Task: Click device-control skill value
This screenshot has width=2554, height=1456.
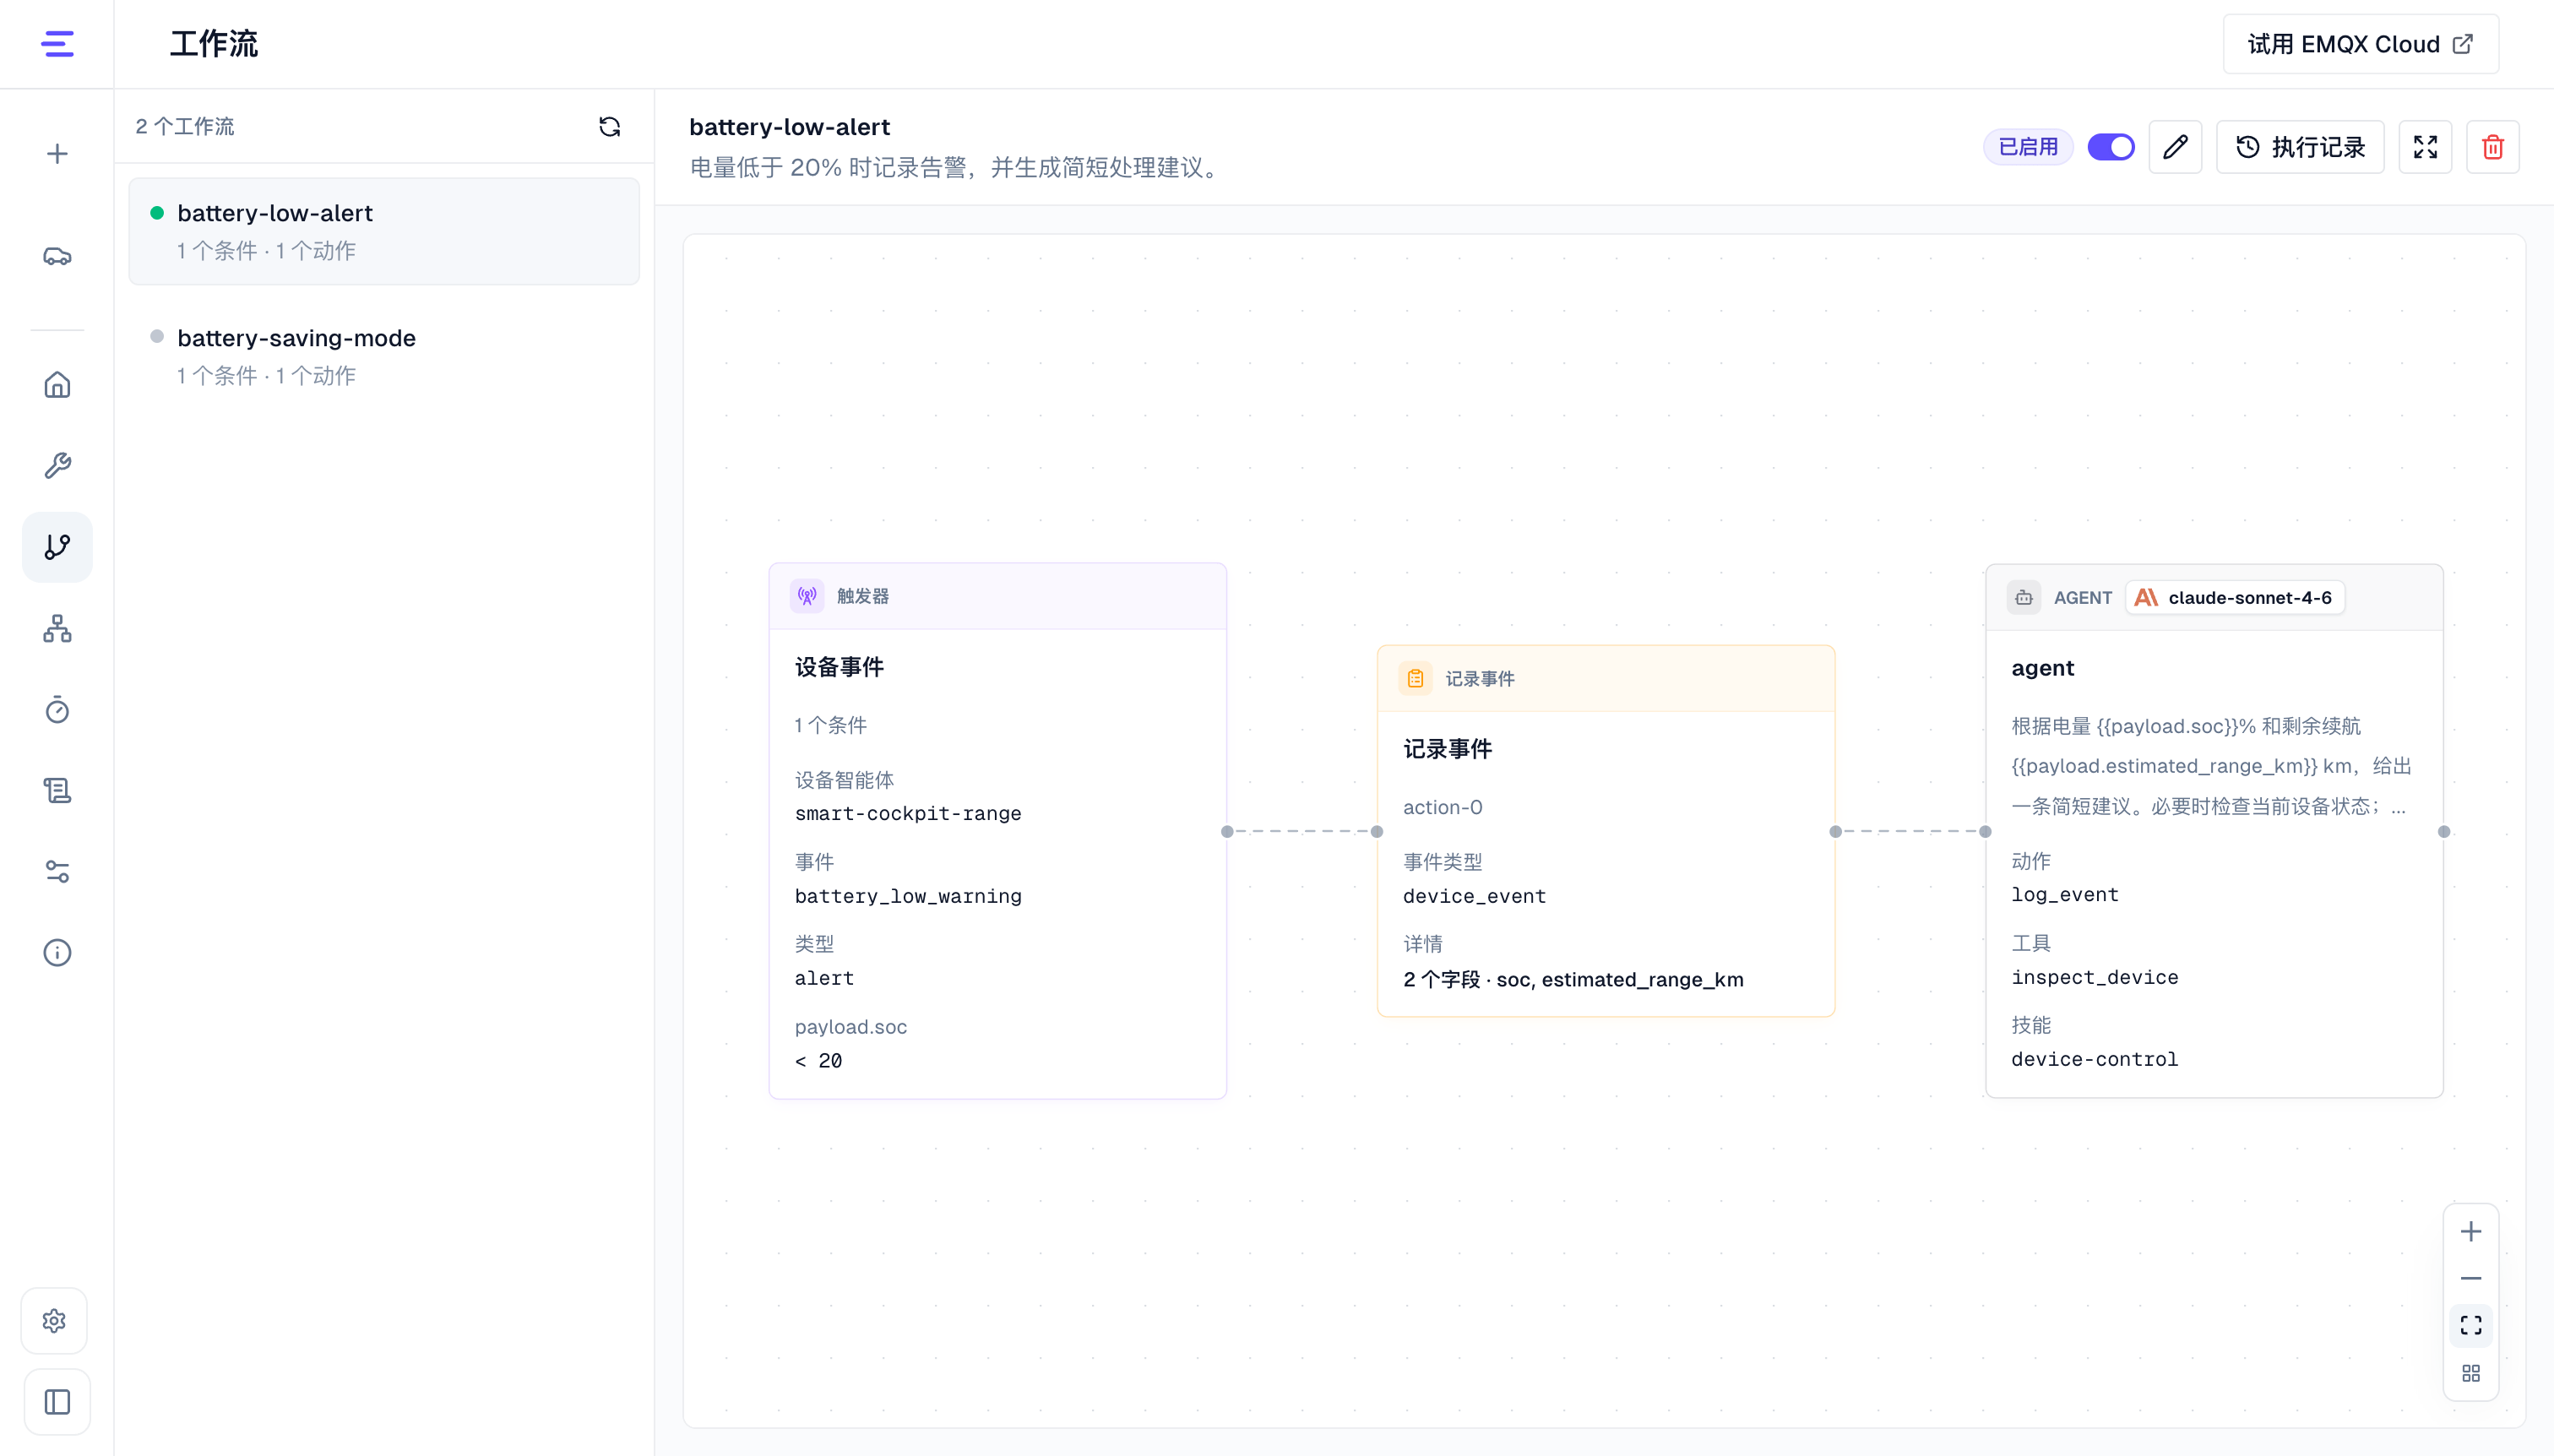Action: click(2094, 1060)
